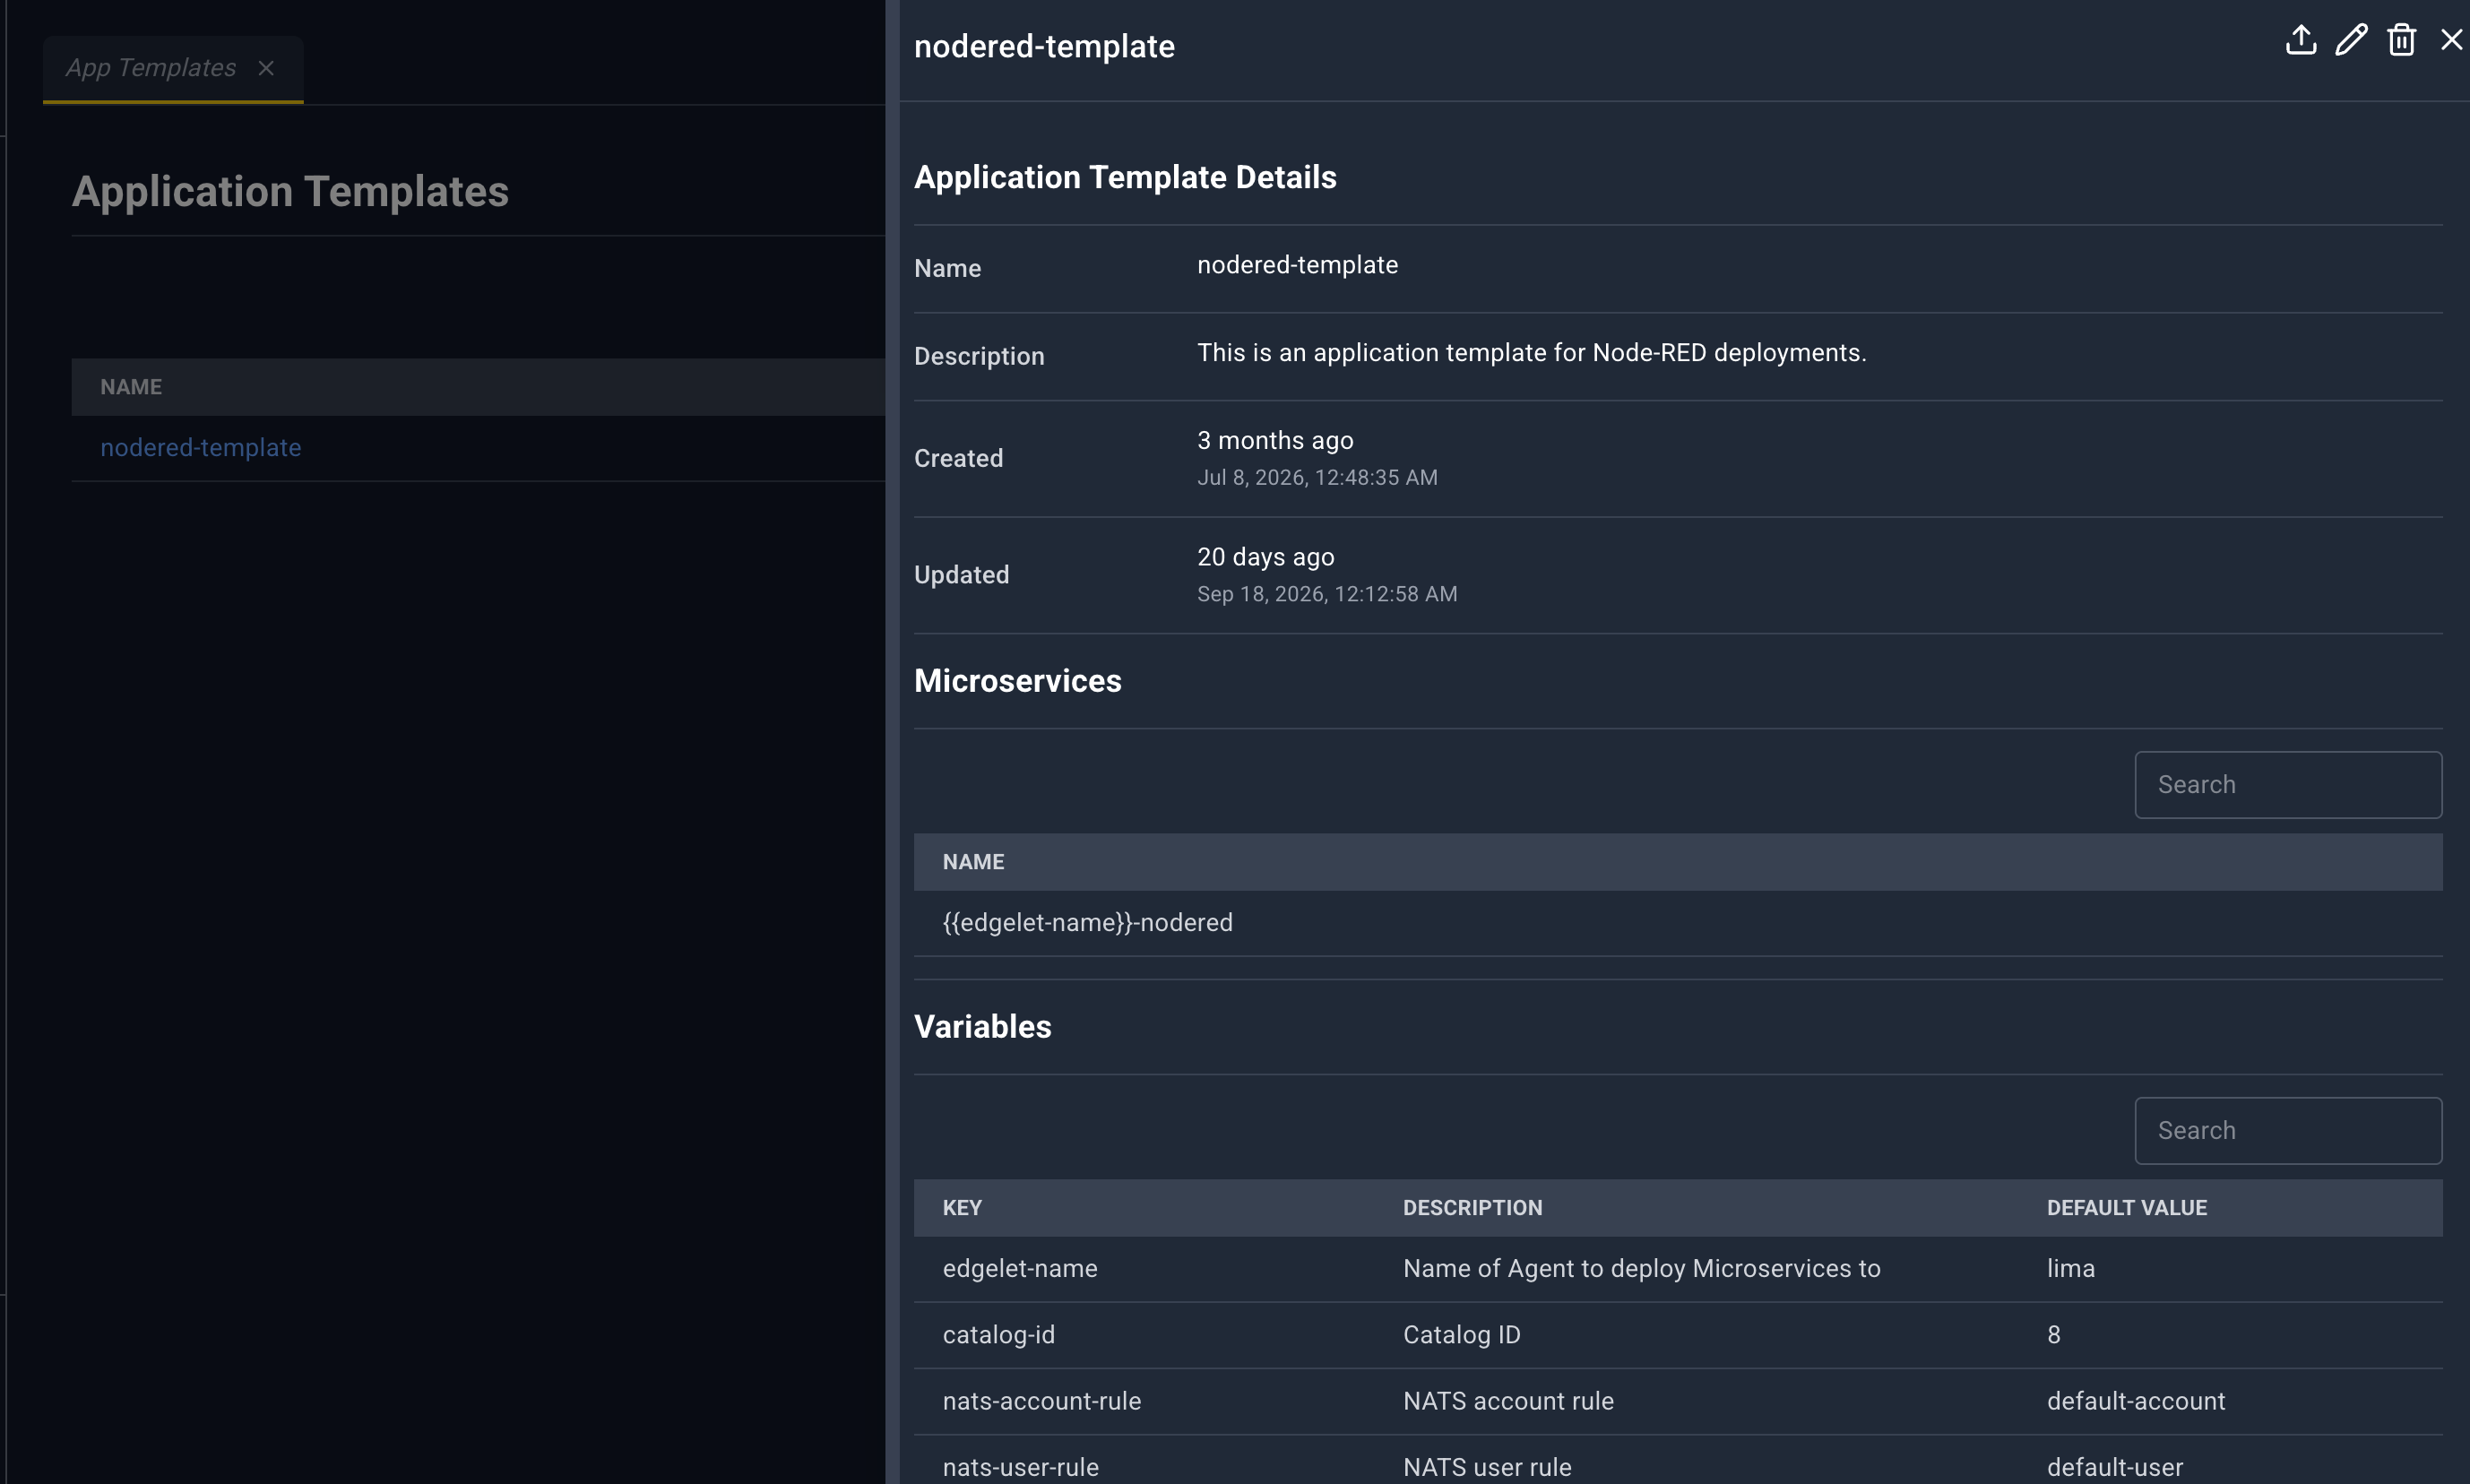Select the nats-user-rule variable key
Image resolution: width=2470 pixels, height=1484 pixels.
coord(1020,1467)
